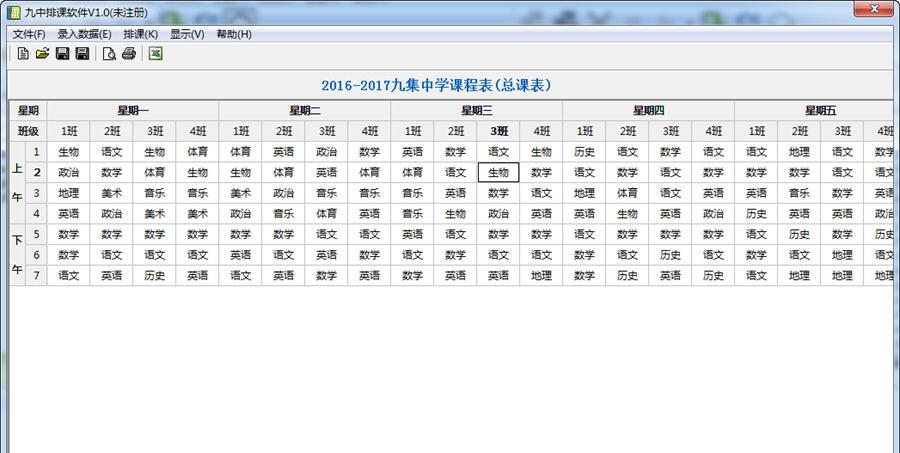Viewport: 900px width, 453px height.
Task: Click the 星期五 column header
Action: tap(814, 111)
